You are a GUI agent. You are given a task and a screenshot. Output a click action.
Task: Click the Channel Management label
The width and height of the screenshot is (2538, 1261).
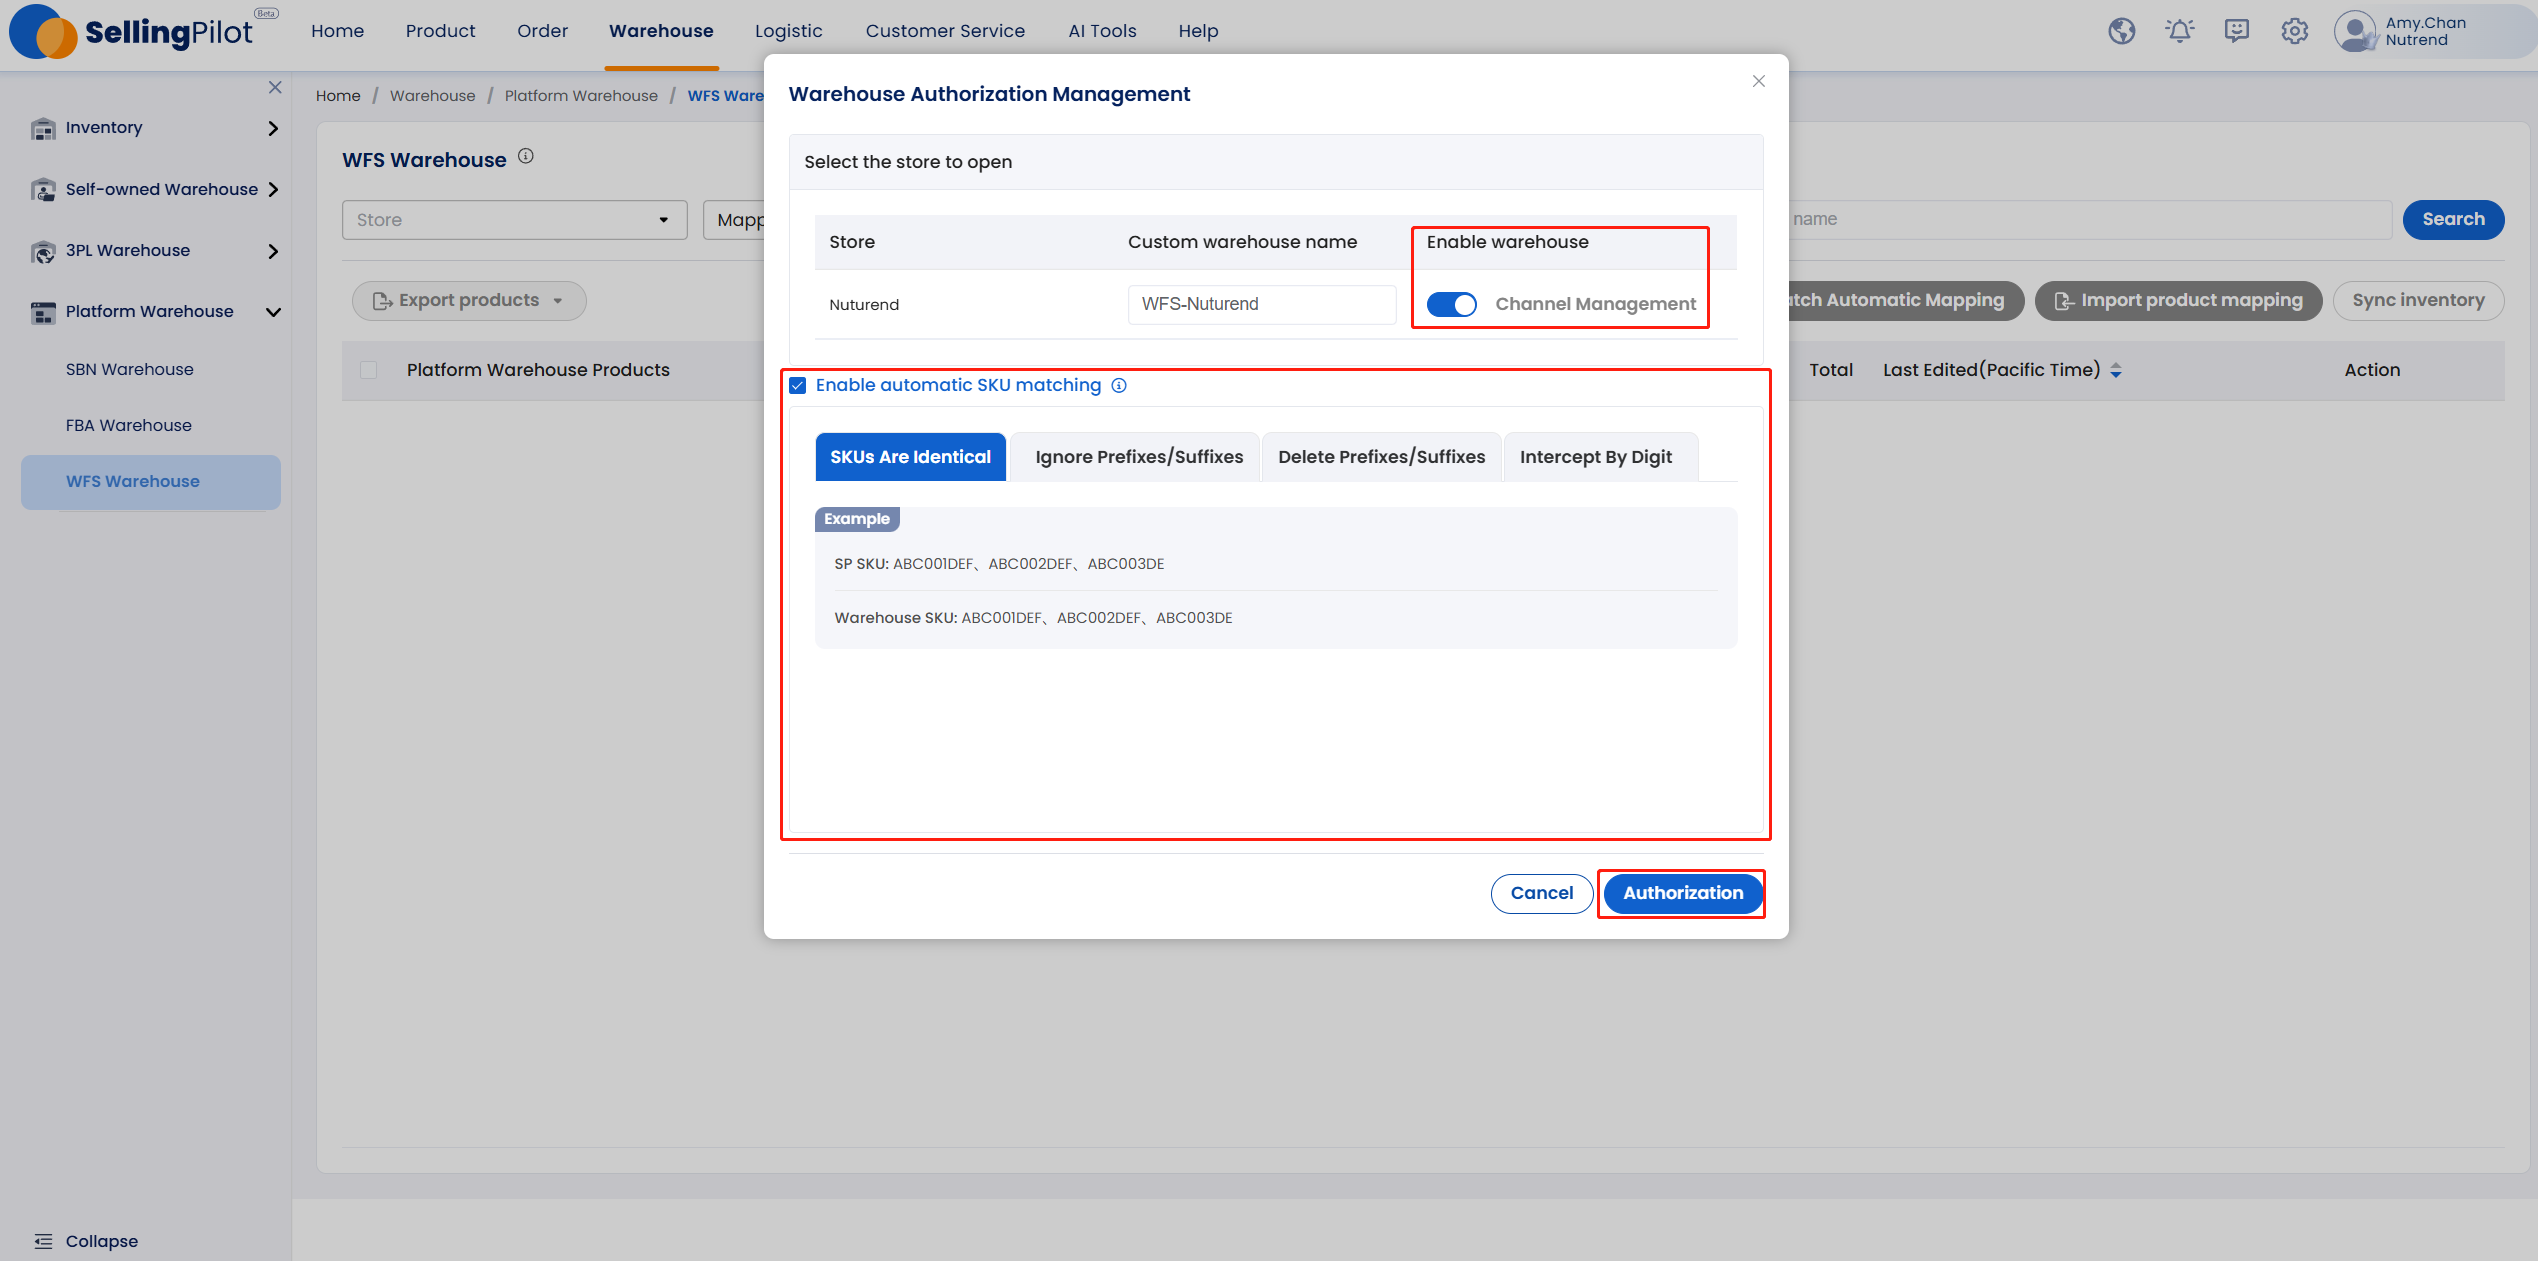(x=1595, y=304)
